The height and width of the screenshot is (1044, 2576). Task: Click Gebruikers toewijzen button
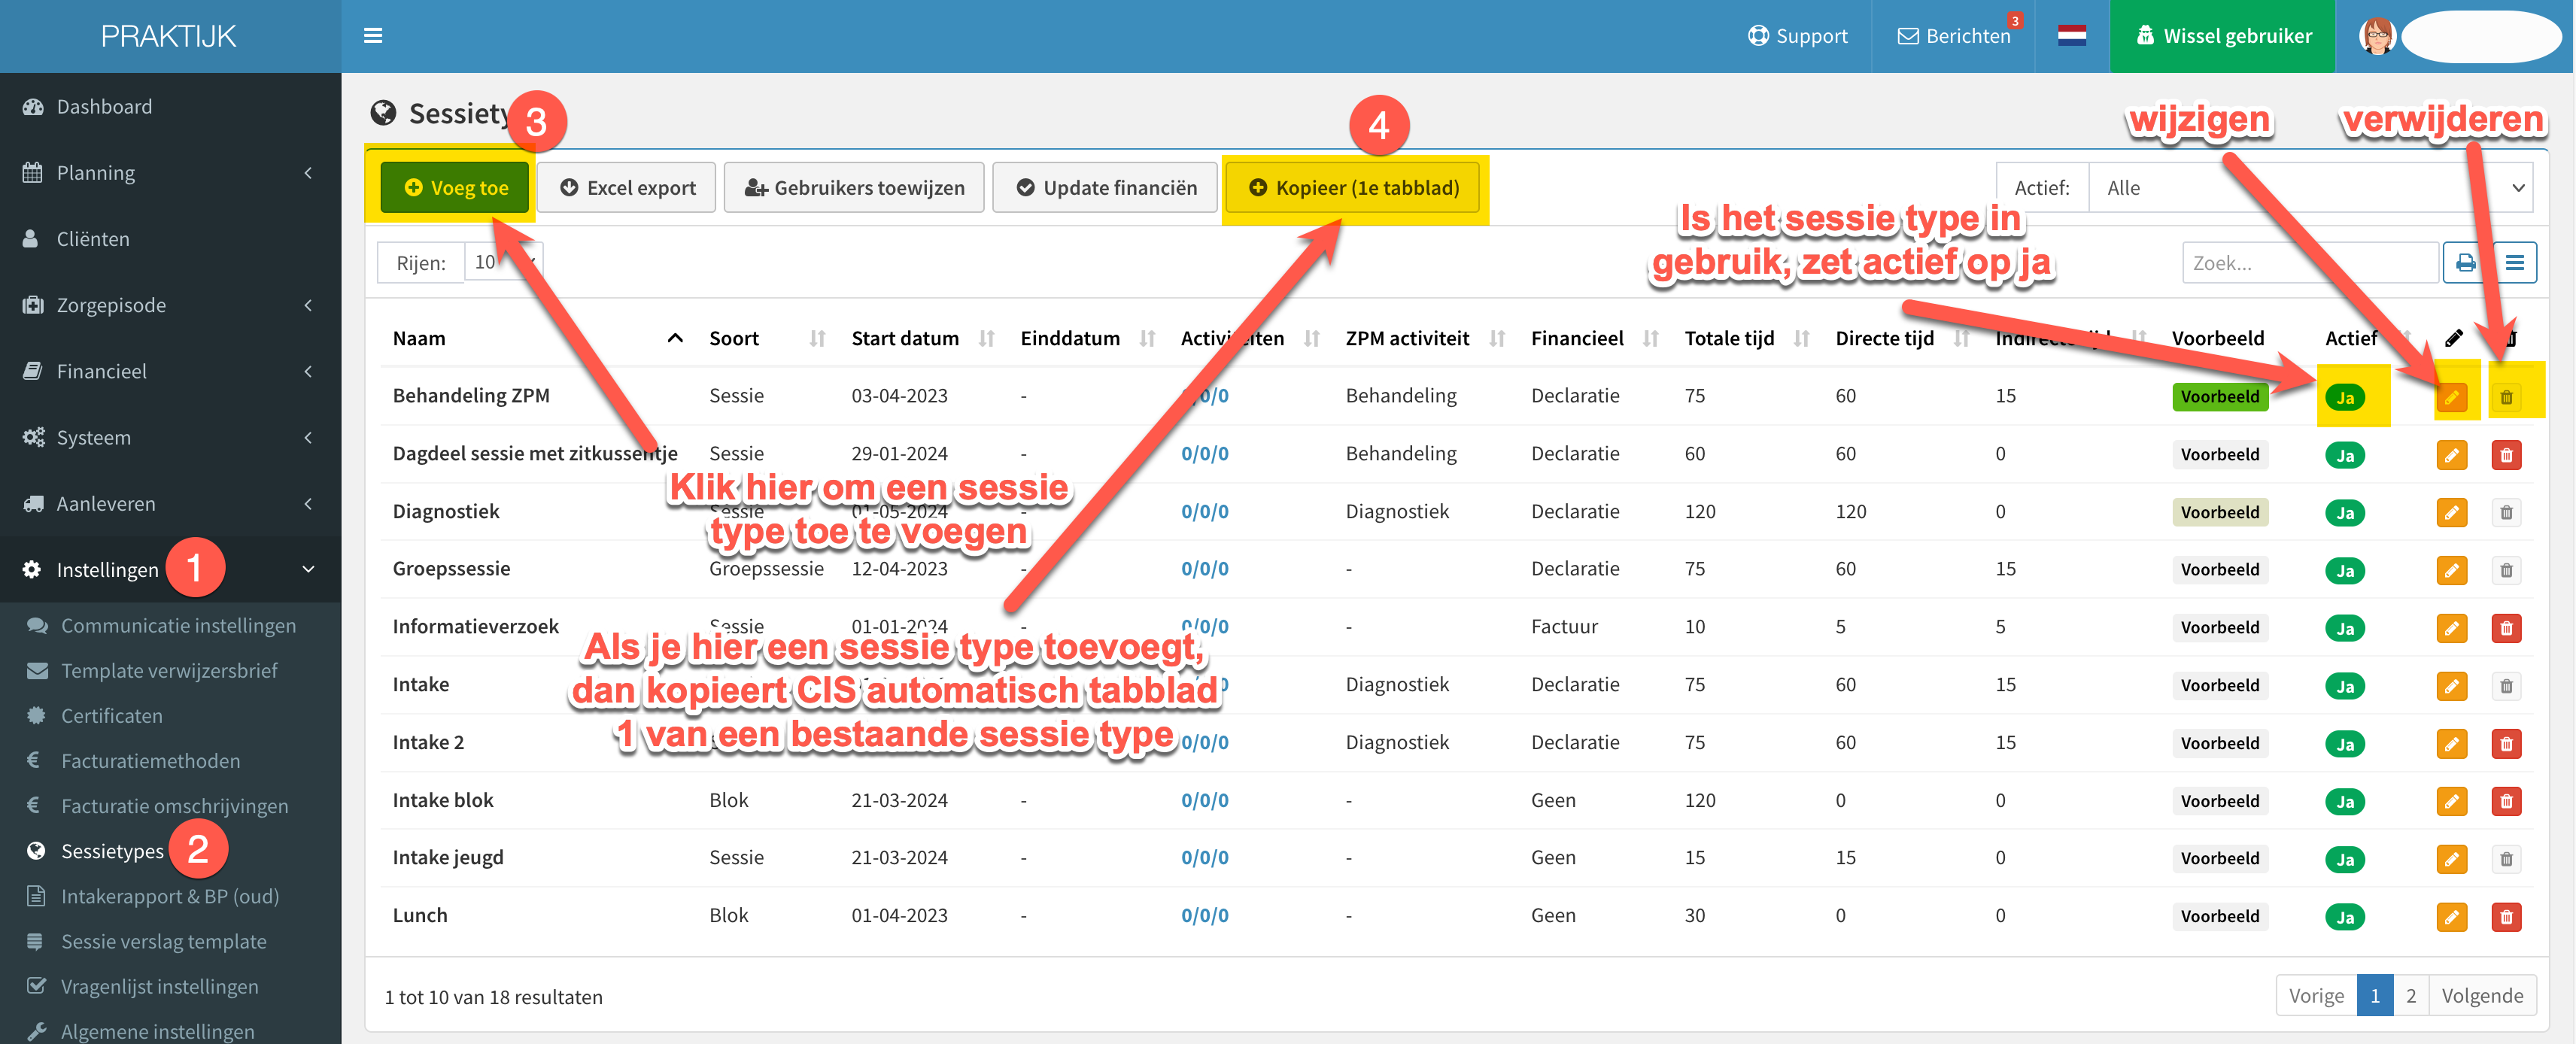click(x=854, y=187)
